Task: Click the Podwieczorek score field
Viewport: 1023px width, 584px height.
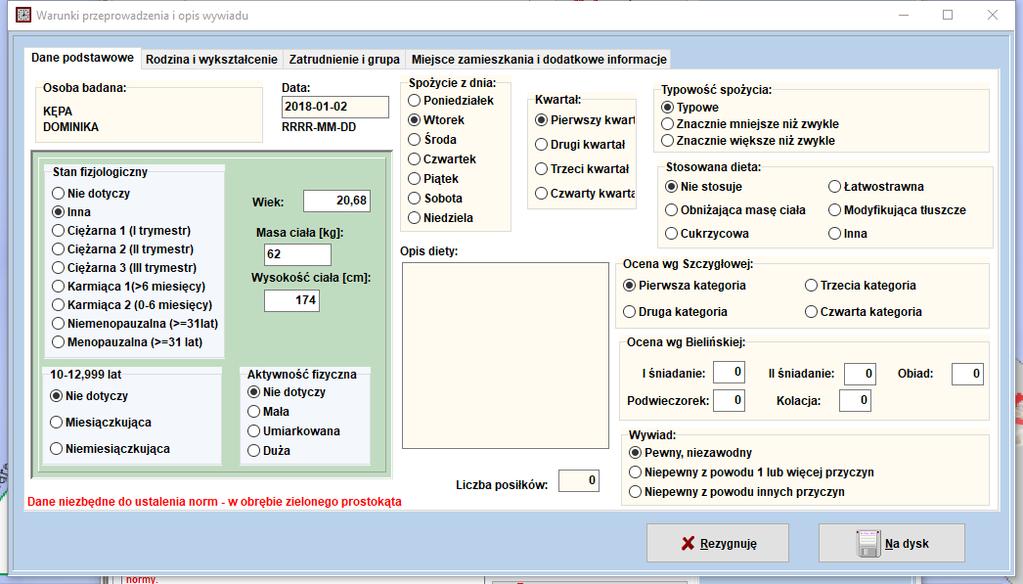Action: (729, 400)
